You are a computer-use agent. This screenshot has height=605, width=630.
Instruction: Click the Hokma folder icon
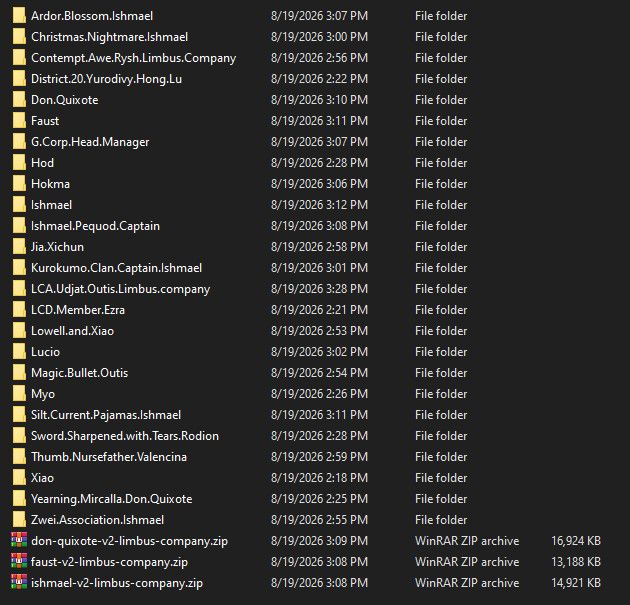click(19, 184)
